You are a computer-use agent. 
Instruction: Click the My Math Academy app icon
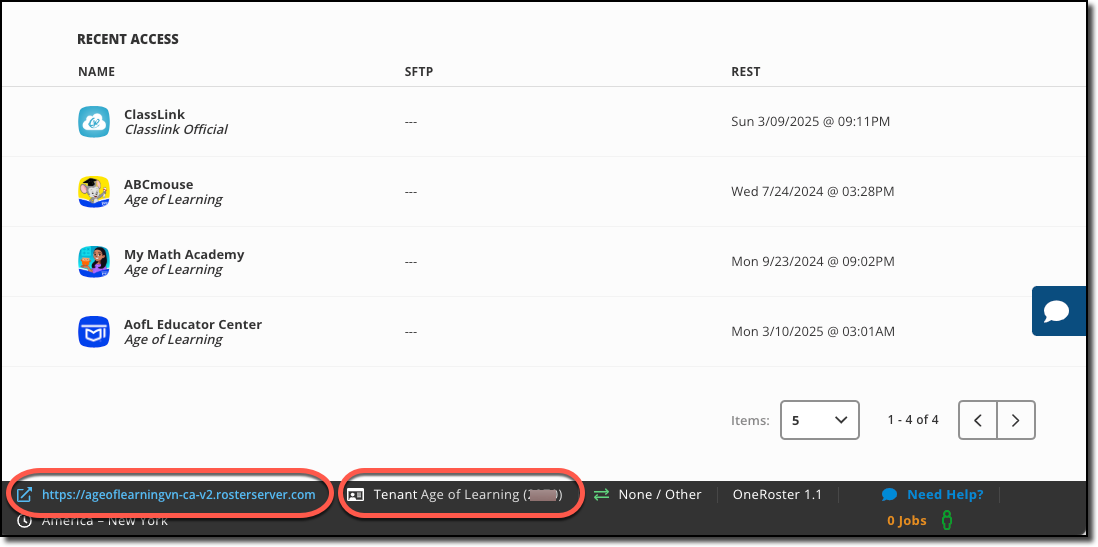point(94,262)
